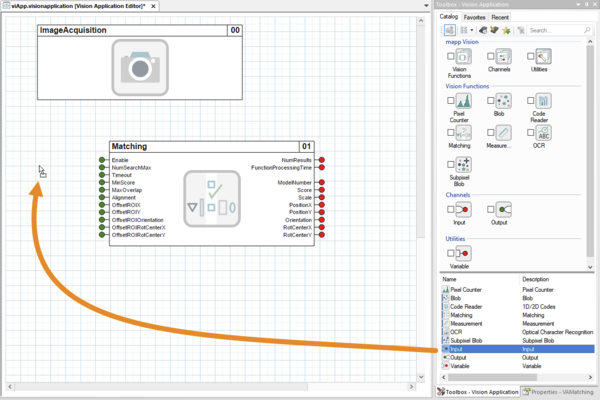Click the green MinScore input pin
600x400 pixels.
coord(102,183)
